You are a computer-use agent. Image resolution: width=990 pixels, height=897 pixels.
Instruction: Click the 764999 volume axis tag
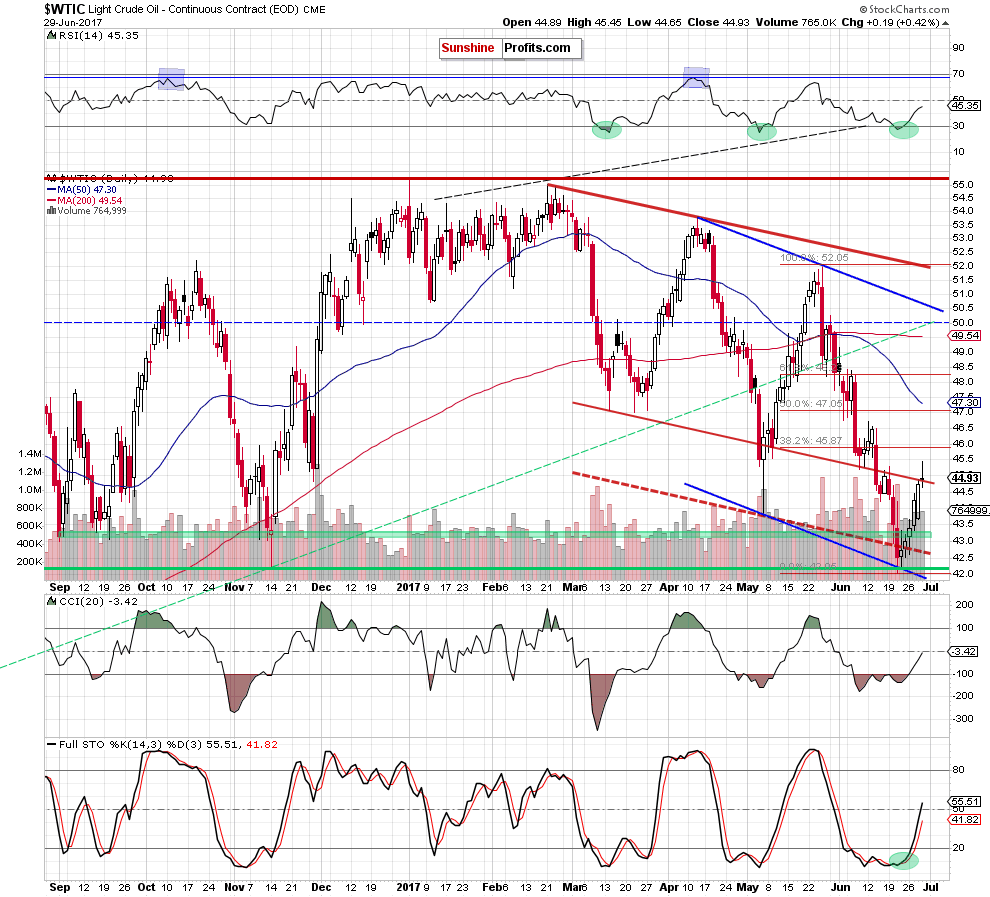(970, 510)
